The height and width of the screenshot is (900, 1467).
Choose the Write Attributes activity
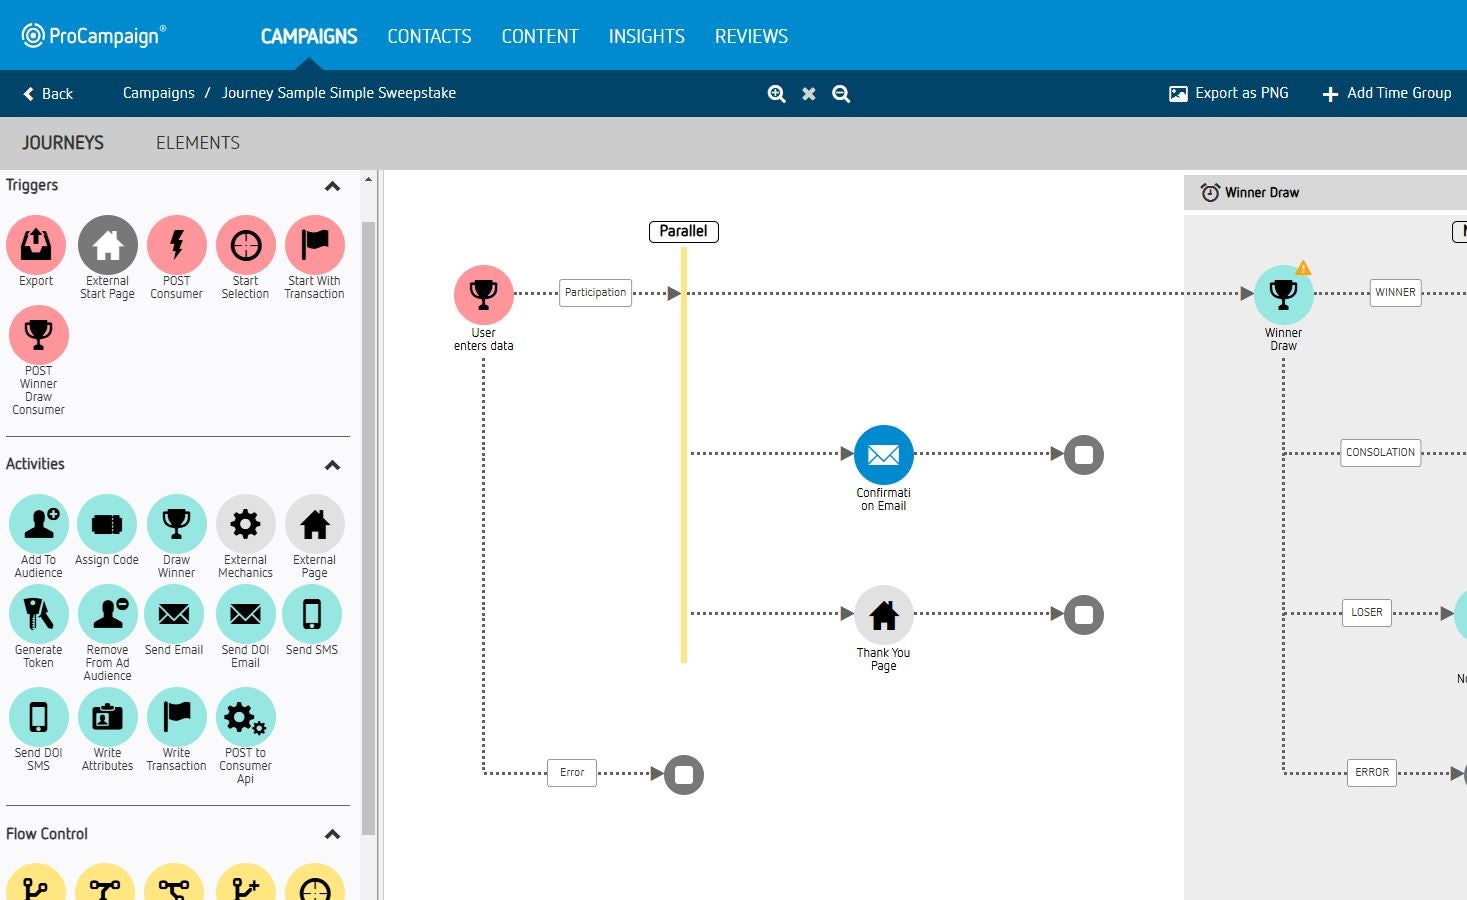pyautogui.click(x=108, y=717)
